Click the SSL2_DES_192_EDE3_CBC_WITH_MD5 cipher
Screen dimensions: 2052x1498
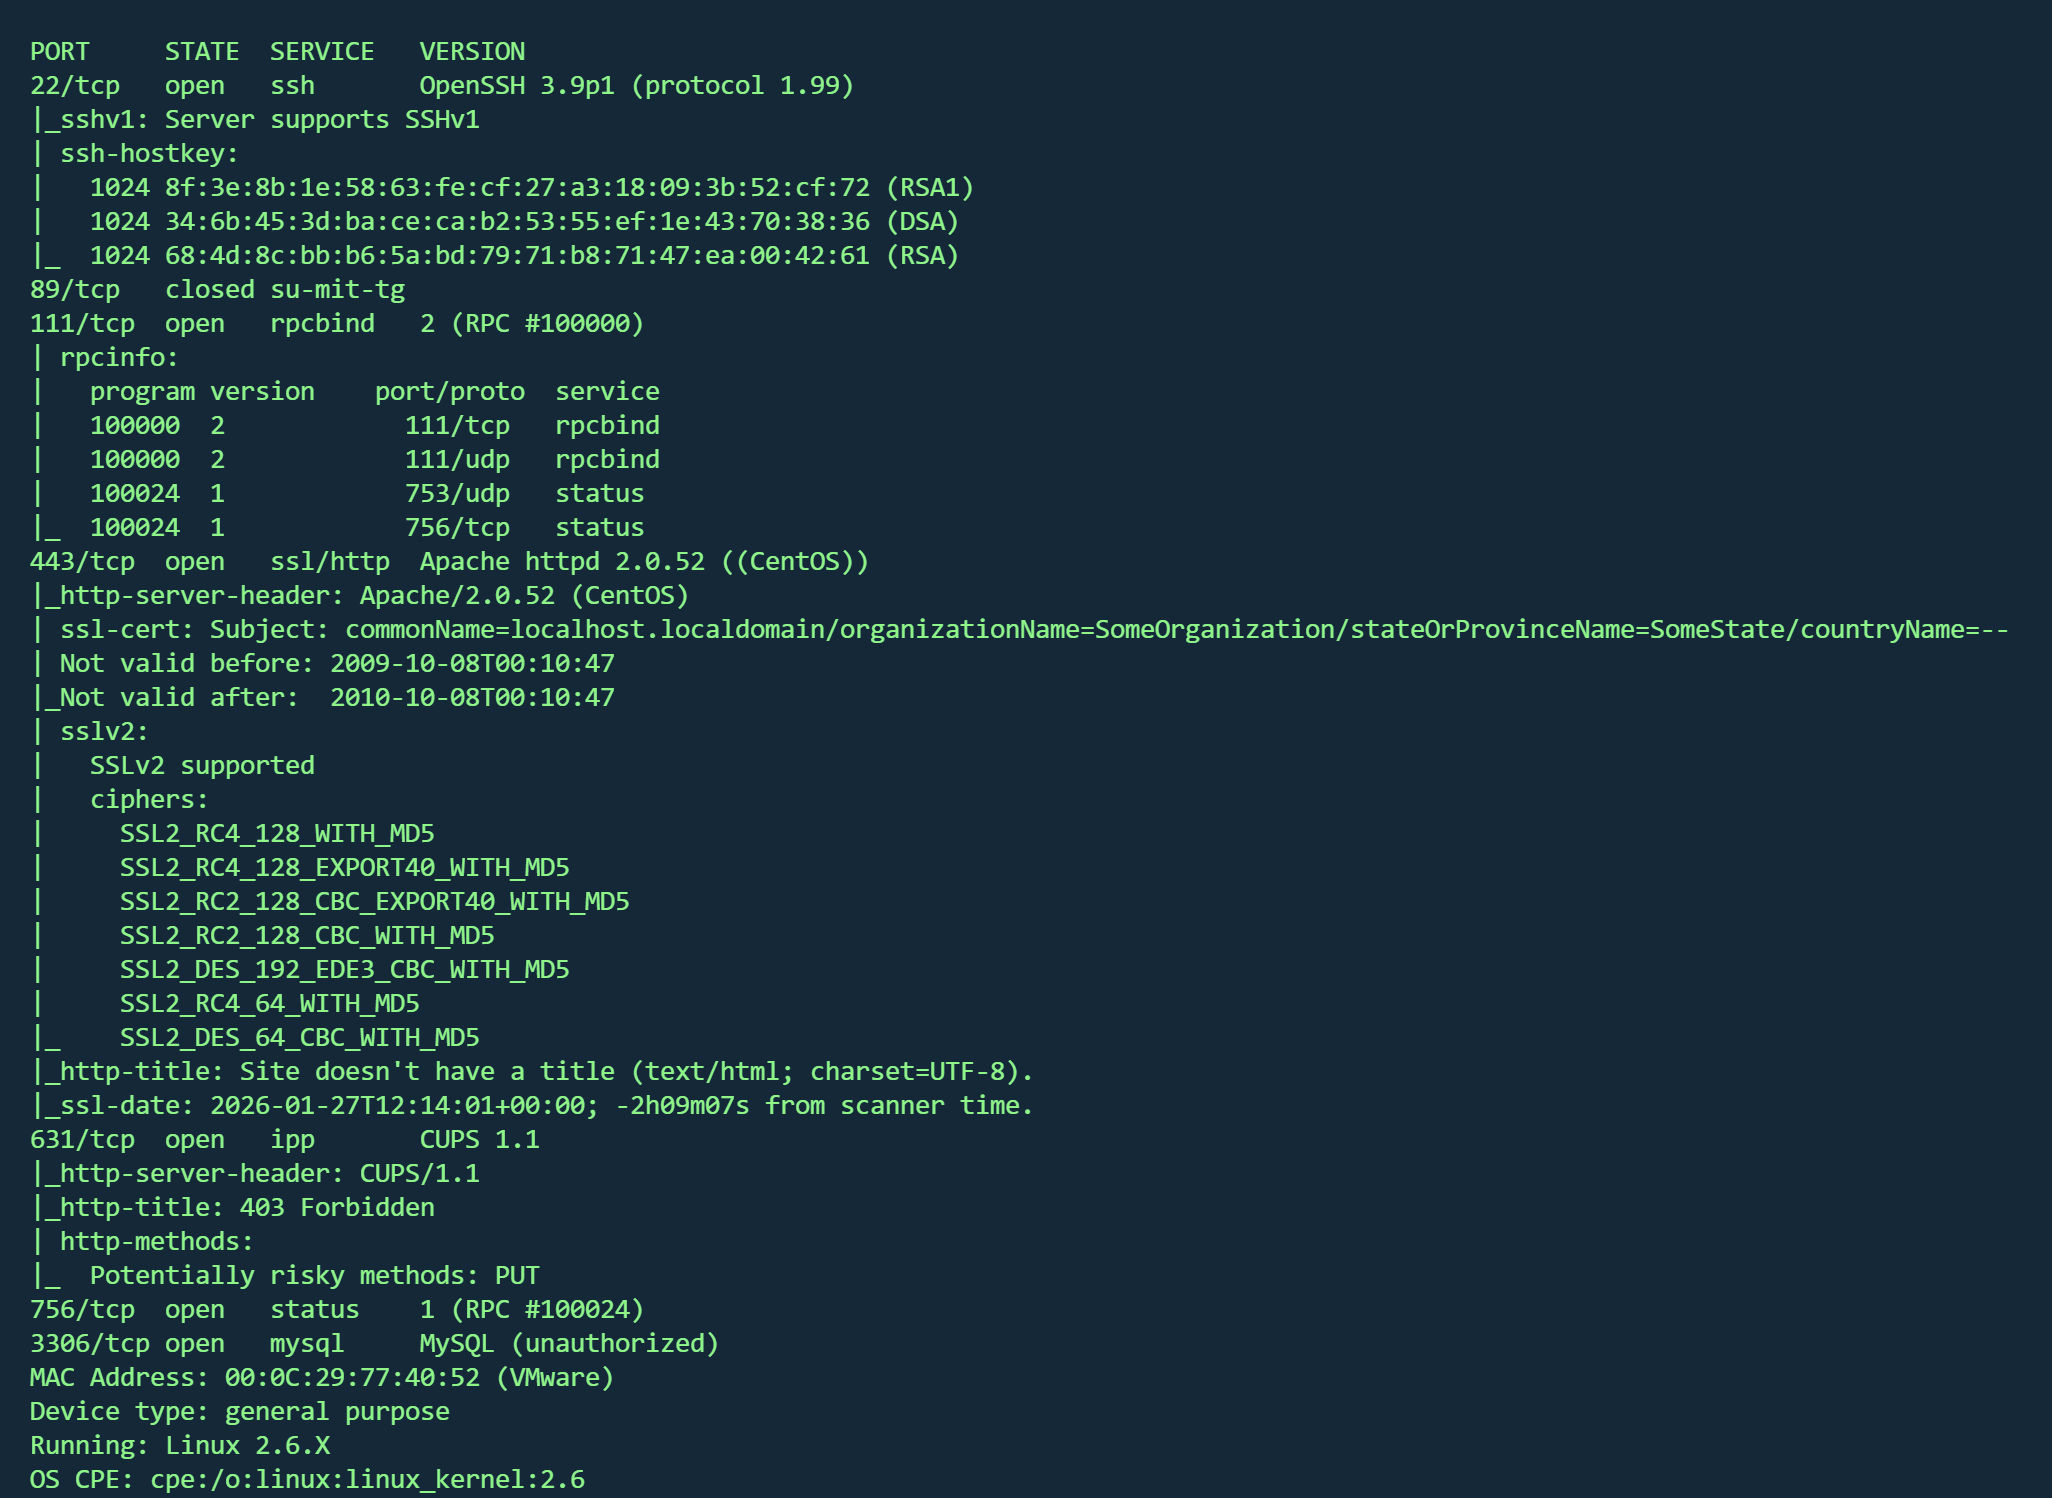pyautogui.click(x=344, y=970)
